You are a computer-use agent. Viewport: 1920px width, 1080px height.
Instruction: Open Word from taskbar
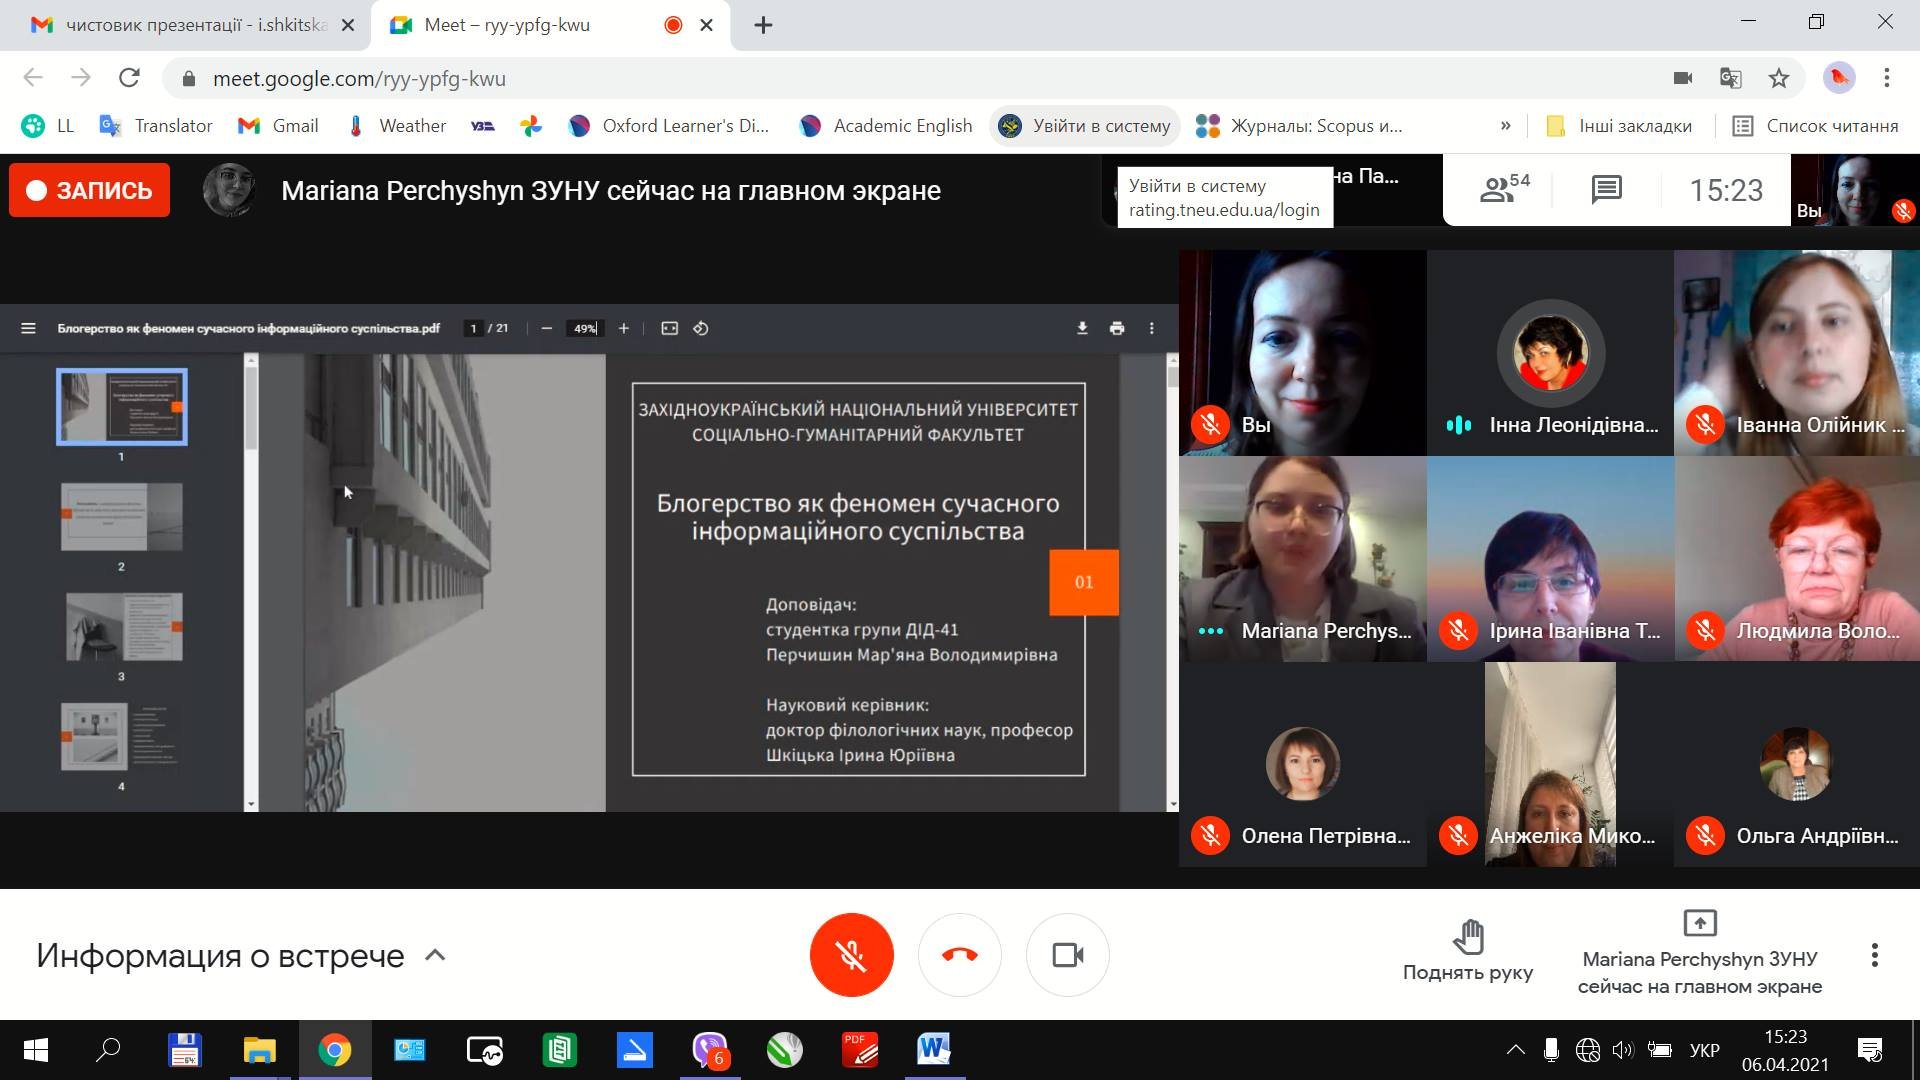click(933, 1050)
